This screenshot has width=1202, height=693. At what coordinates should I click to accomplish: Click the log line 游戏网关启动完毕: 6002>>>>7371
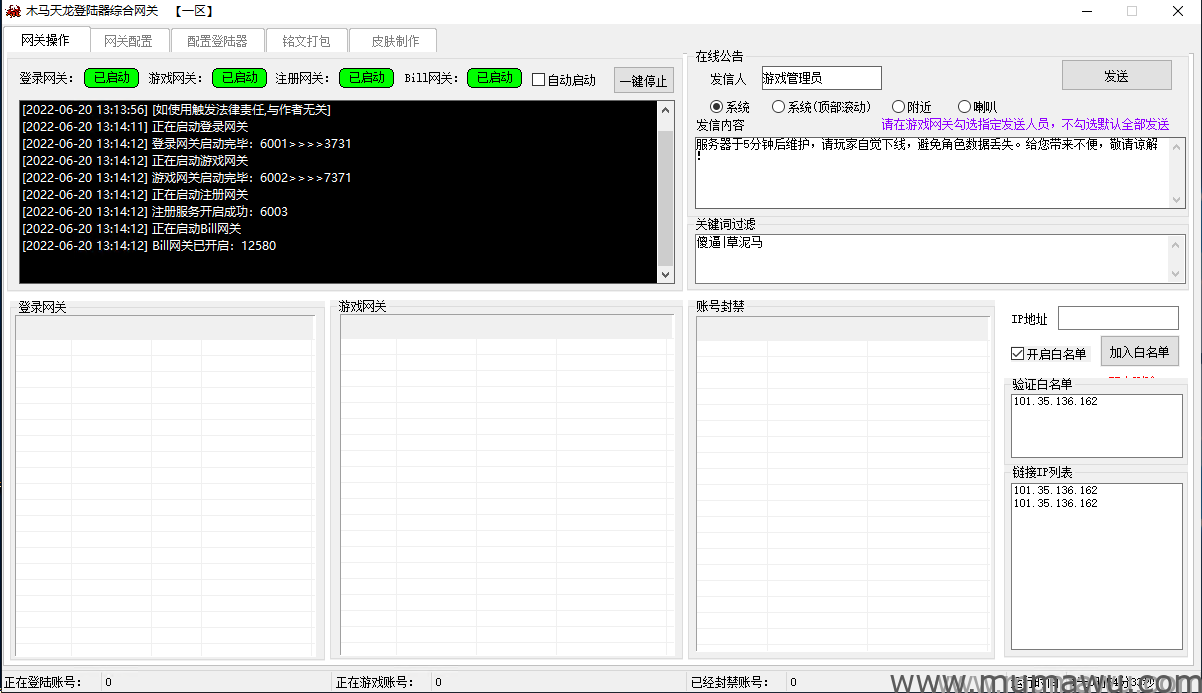[x=186, y=178]
